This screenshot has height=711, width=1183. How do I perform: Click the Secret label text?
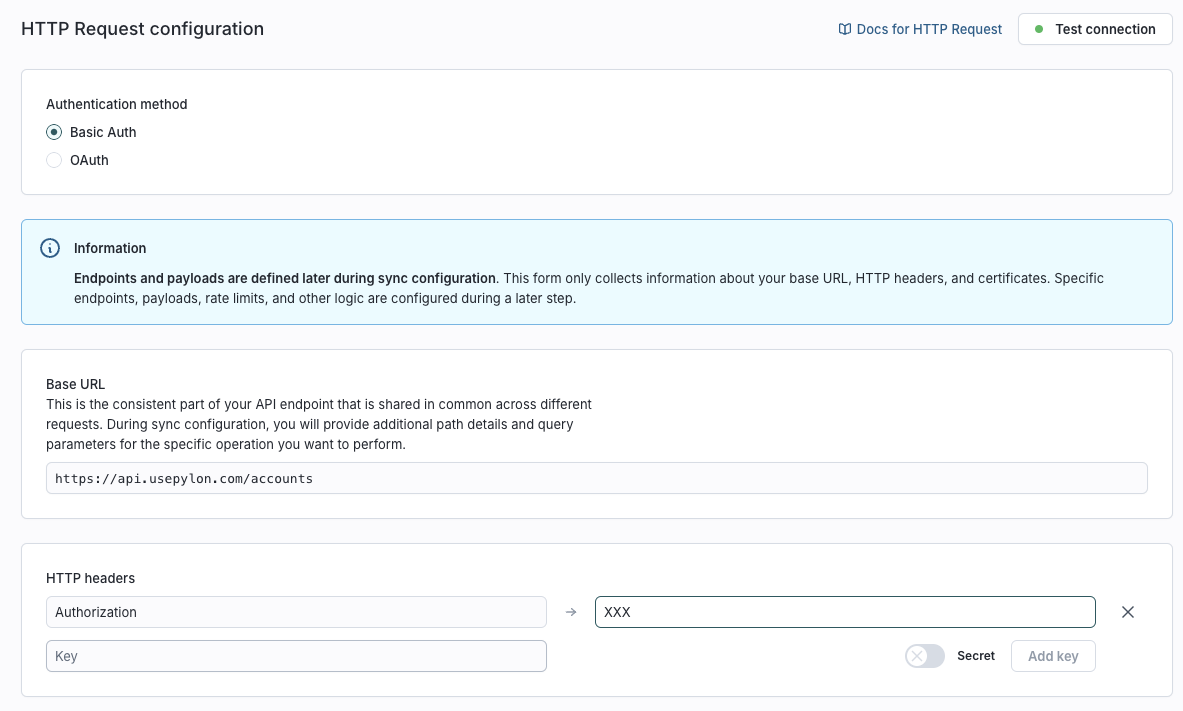coord(976,656)
